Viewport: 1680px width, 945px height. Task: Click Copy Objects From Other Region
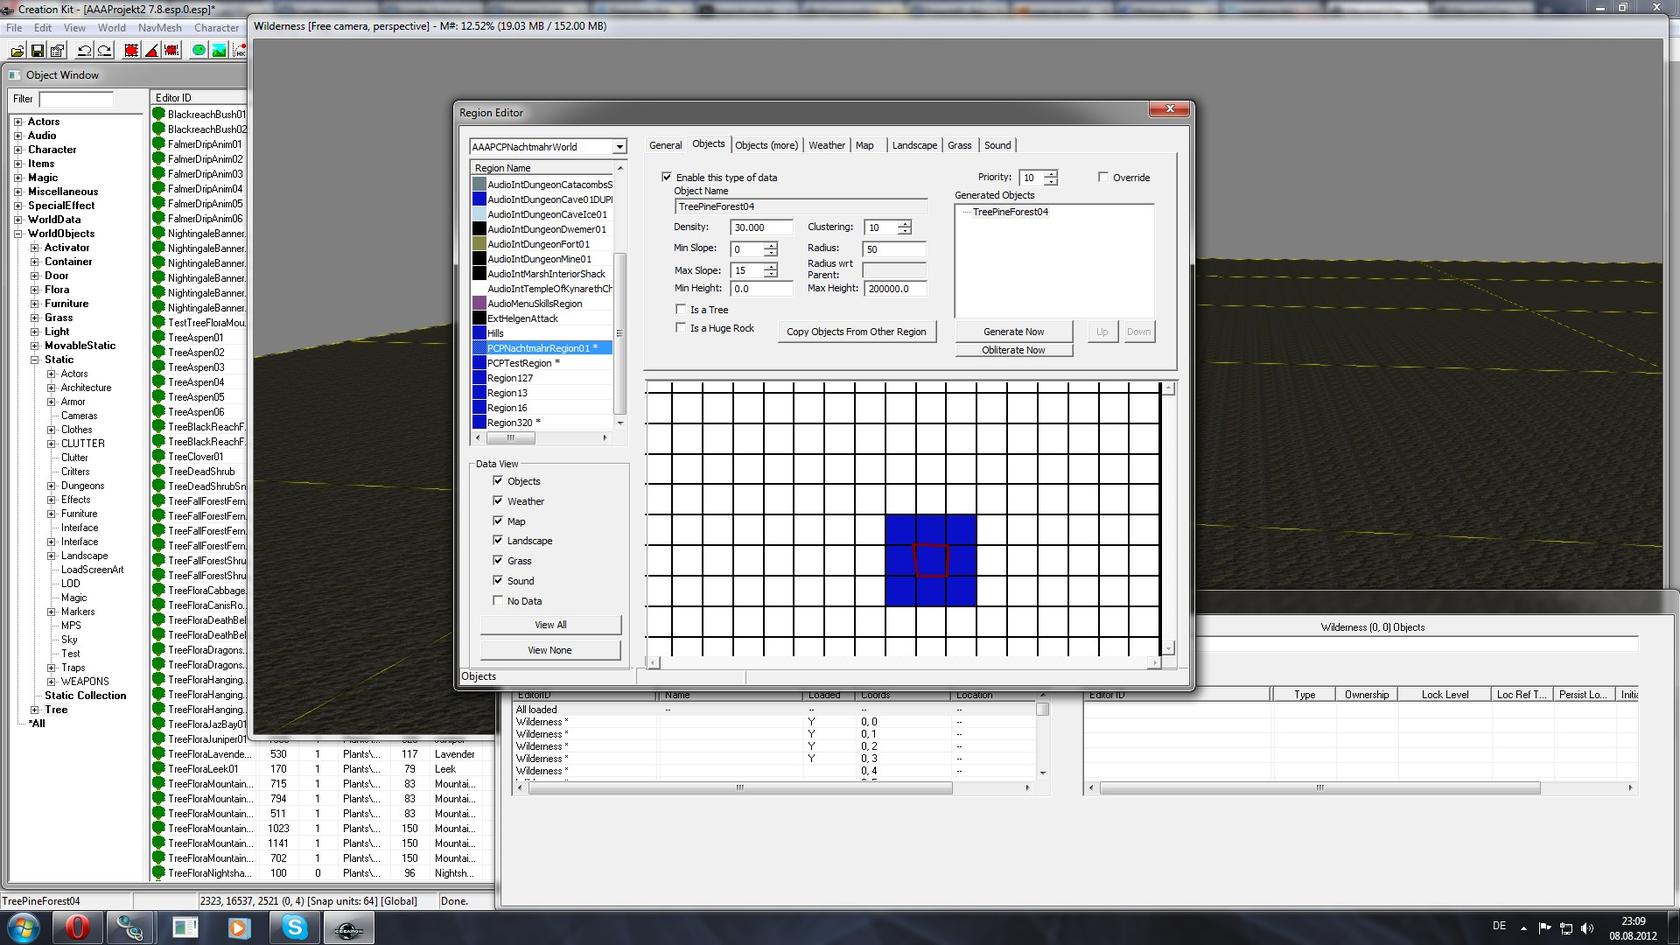856,332
